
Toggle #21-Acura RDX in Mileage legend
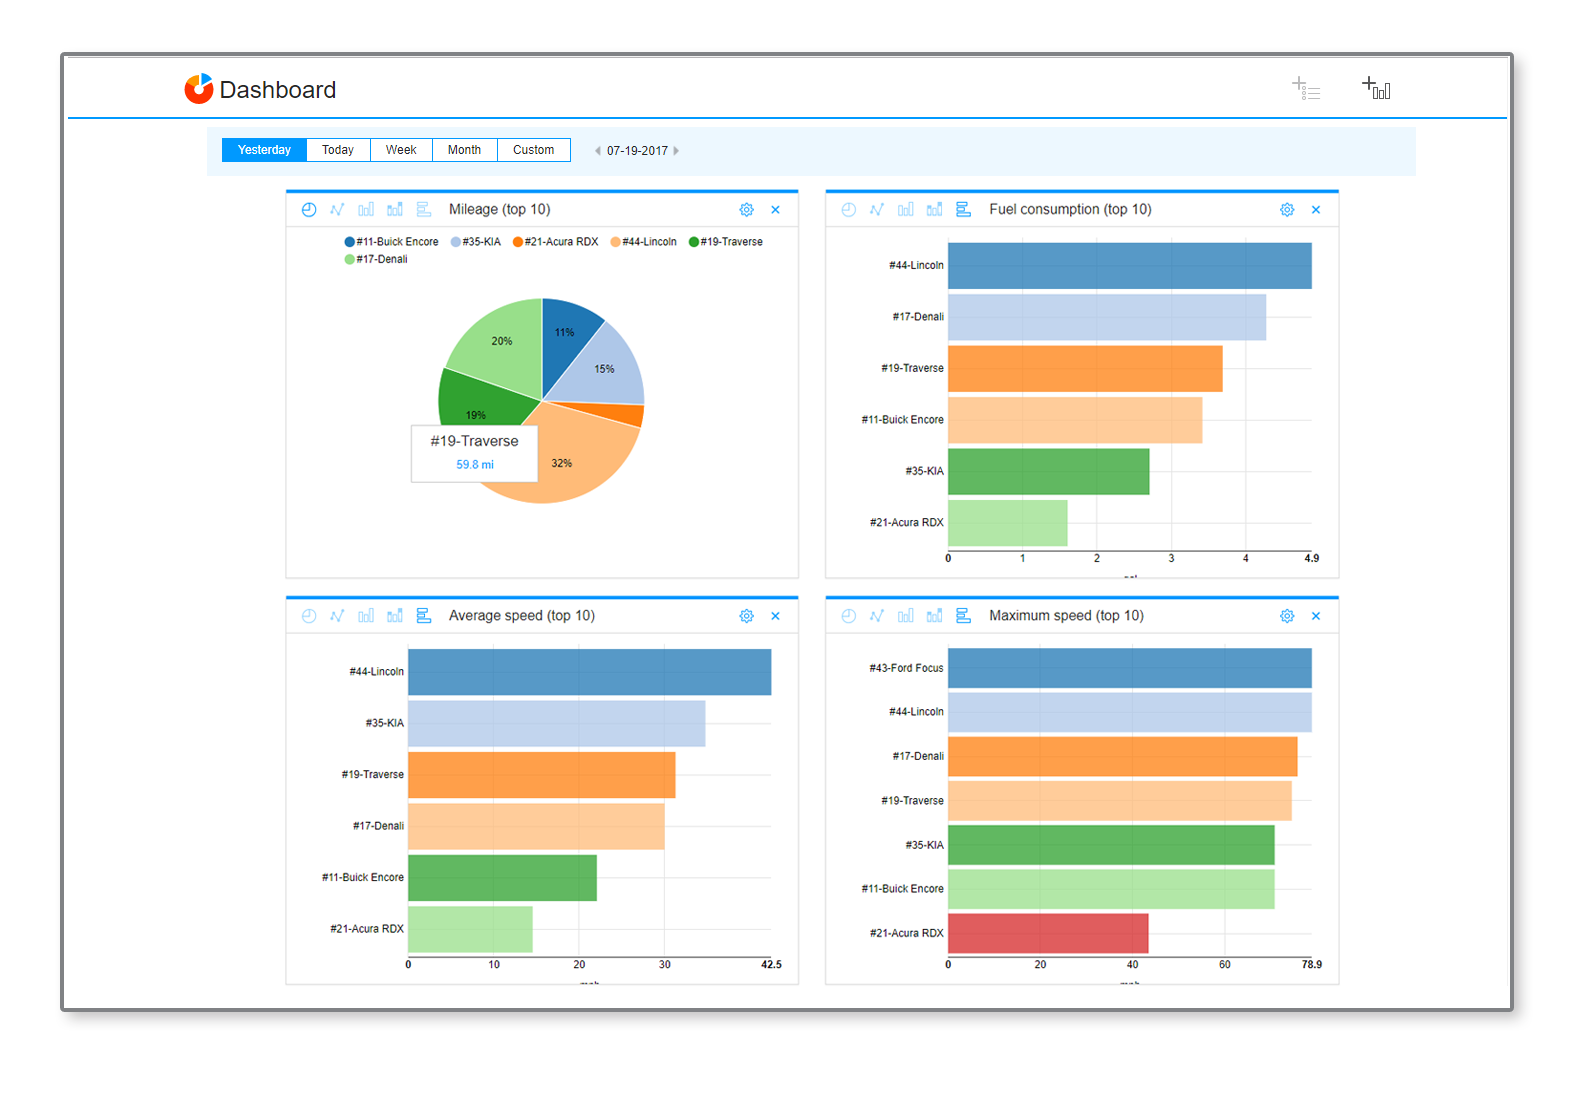click(x=555, y=242)
